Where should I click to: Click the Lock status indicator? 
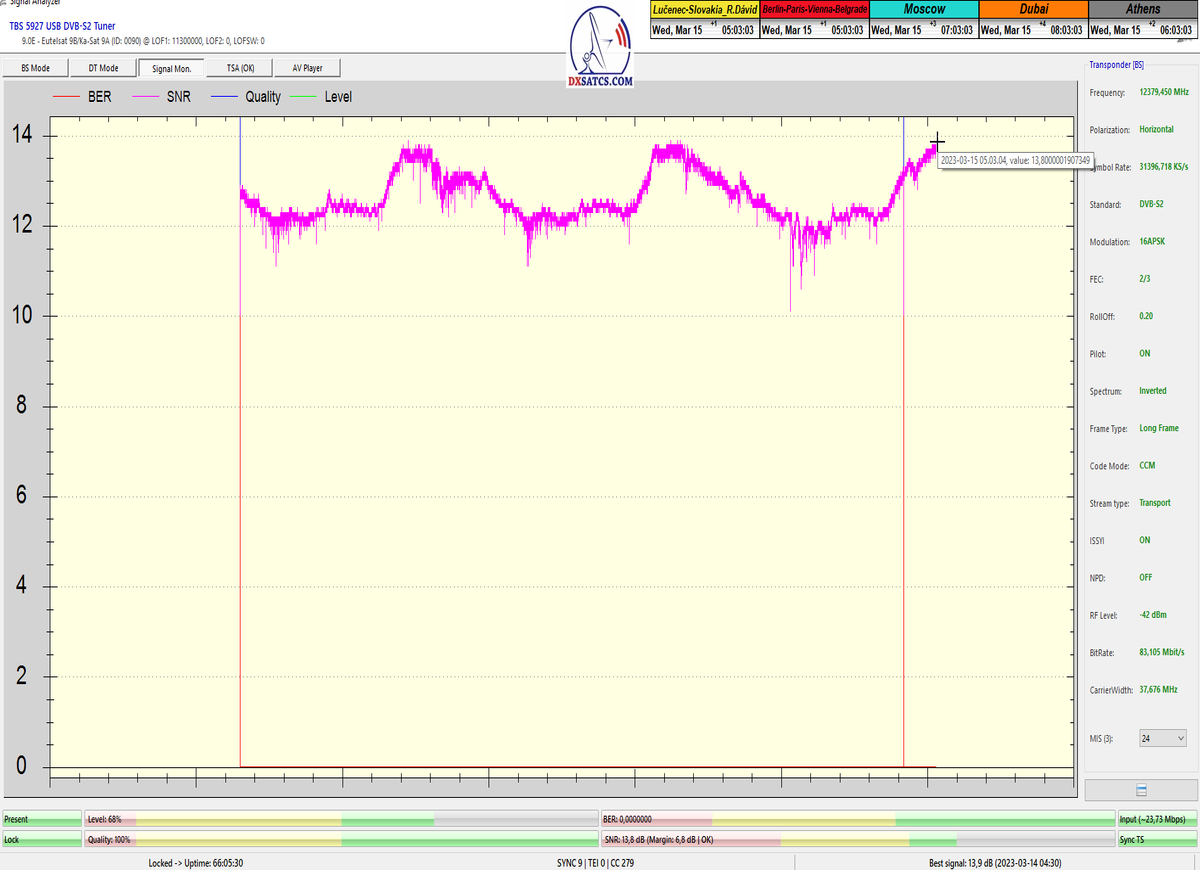41,840
